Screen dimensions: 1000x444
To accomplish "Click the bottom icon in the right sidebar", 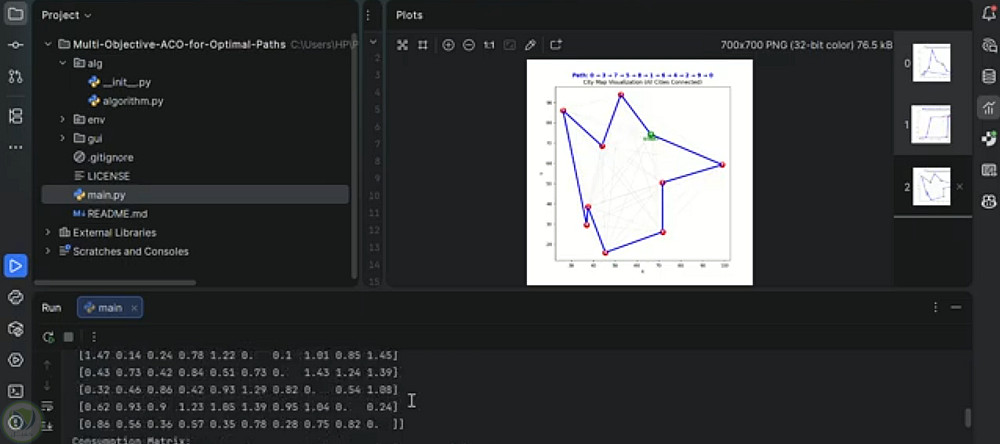I will pos(989,202).
